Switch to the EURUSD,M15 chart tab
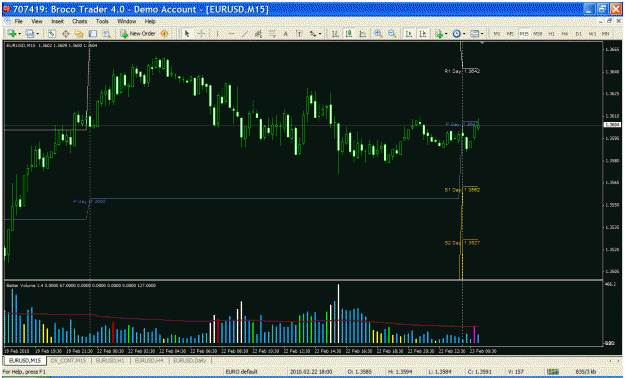 [25, 360]
